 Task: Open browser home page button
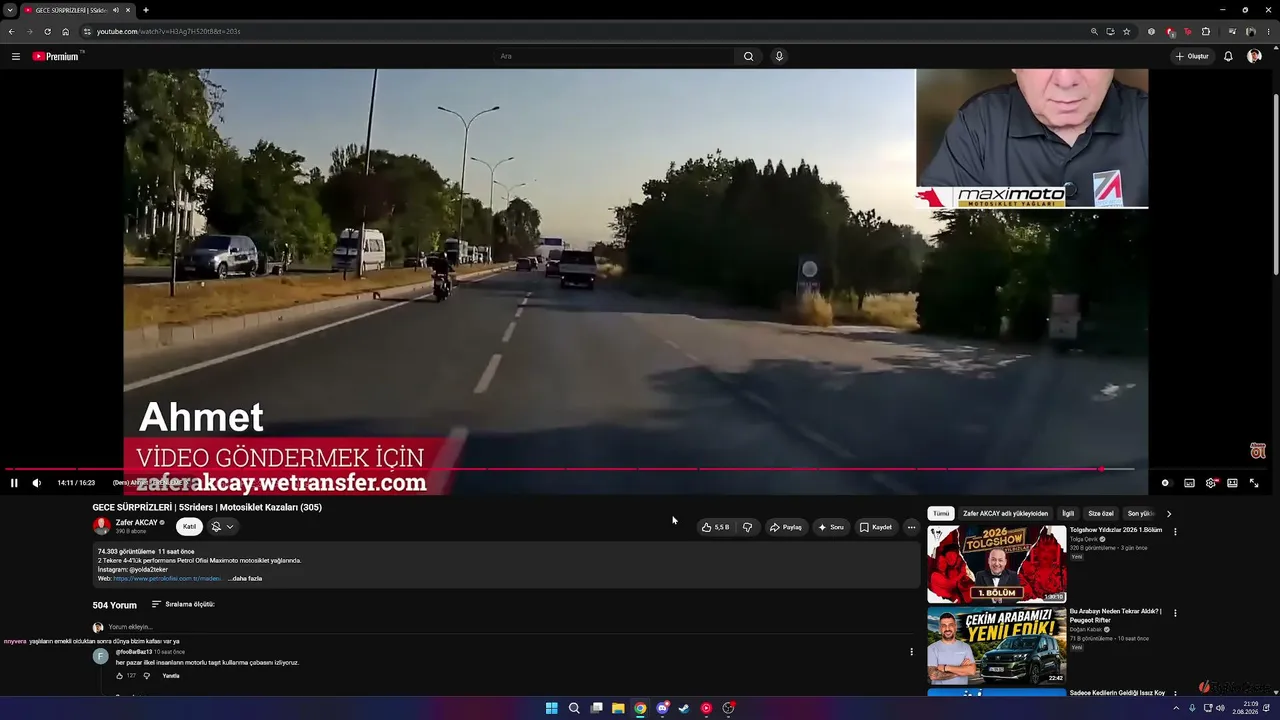click(66, 31)
